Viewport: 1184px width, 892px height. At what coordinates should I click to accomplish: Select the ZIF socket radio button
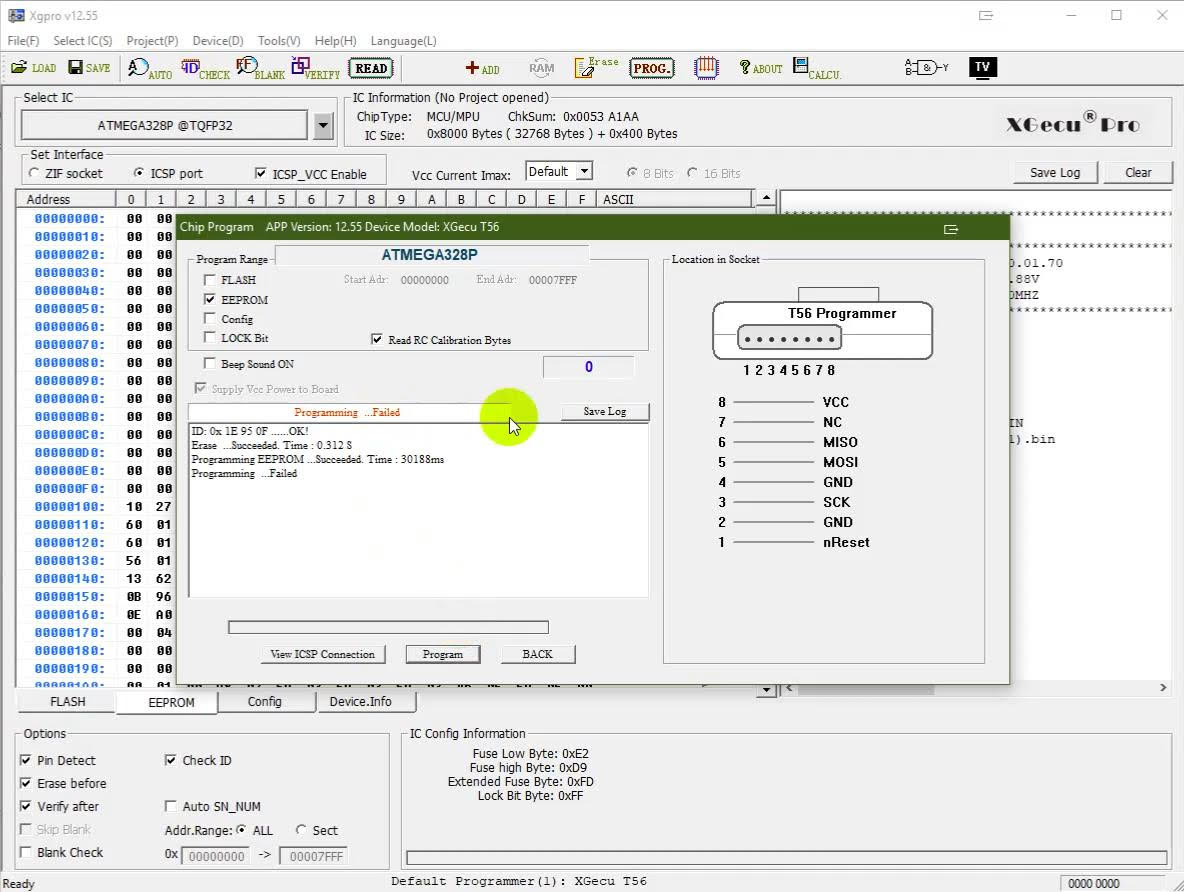point(35,173)
